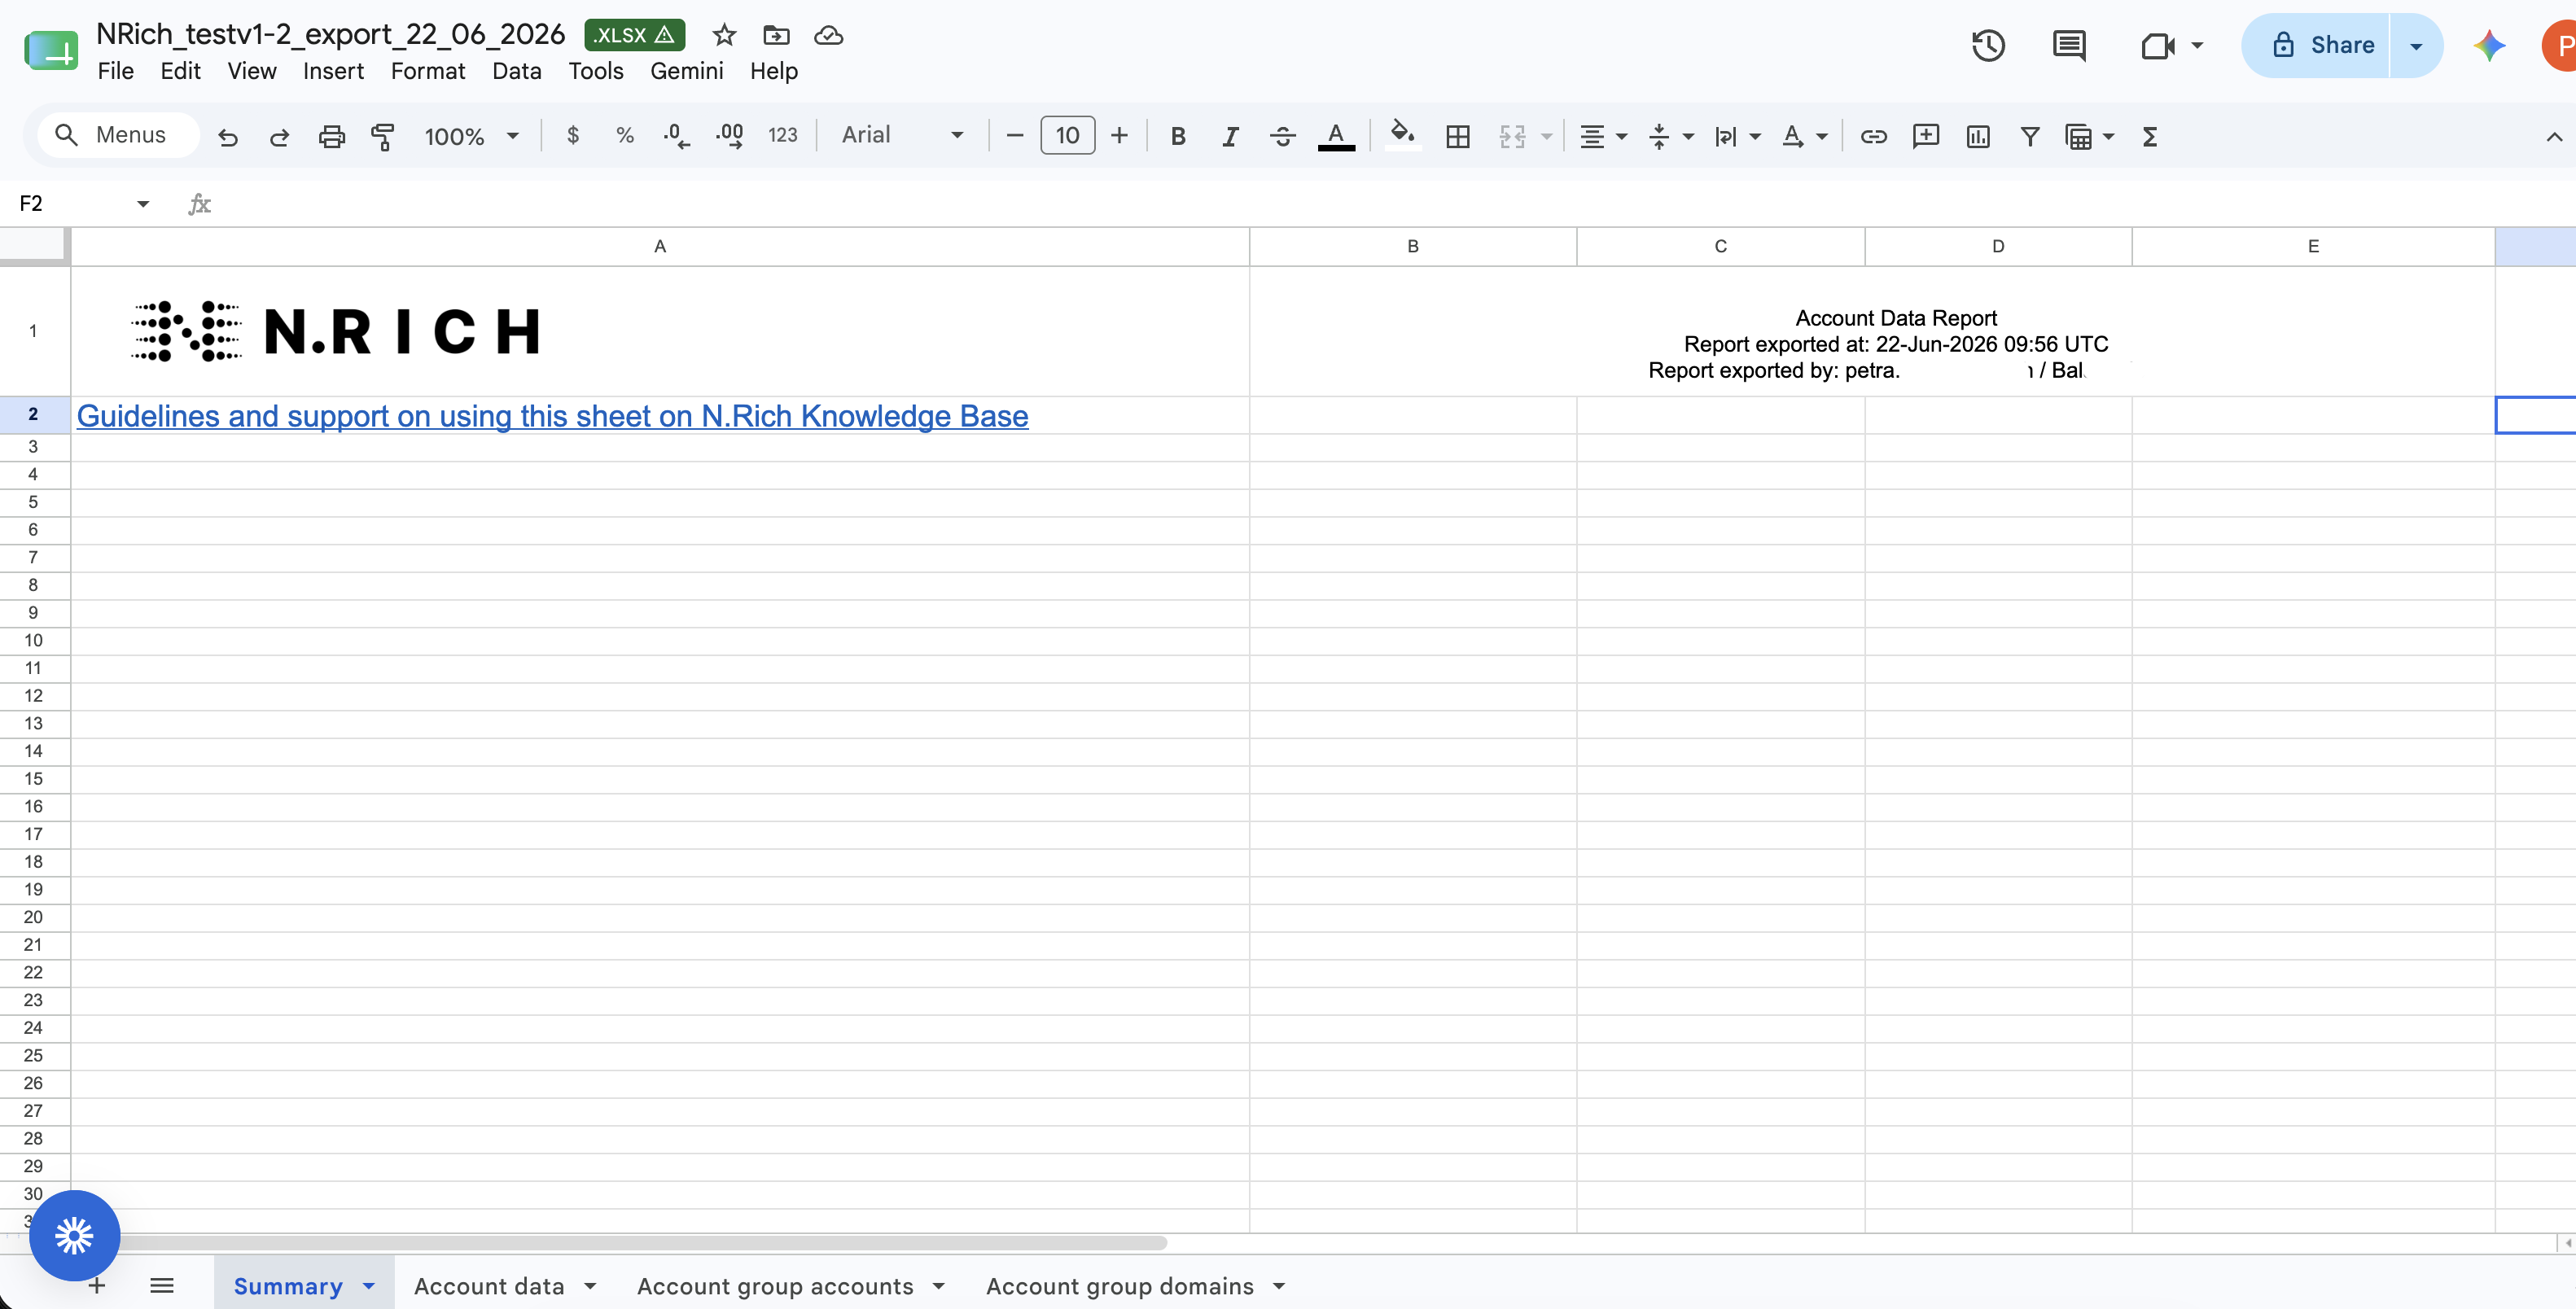Open version history clock icon
This screenshot has width=2576, height=1309.
click(1988, 45)
